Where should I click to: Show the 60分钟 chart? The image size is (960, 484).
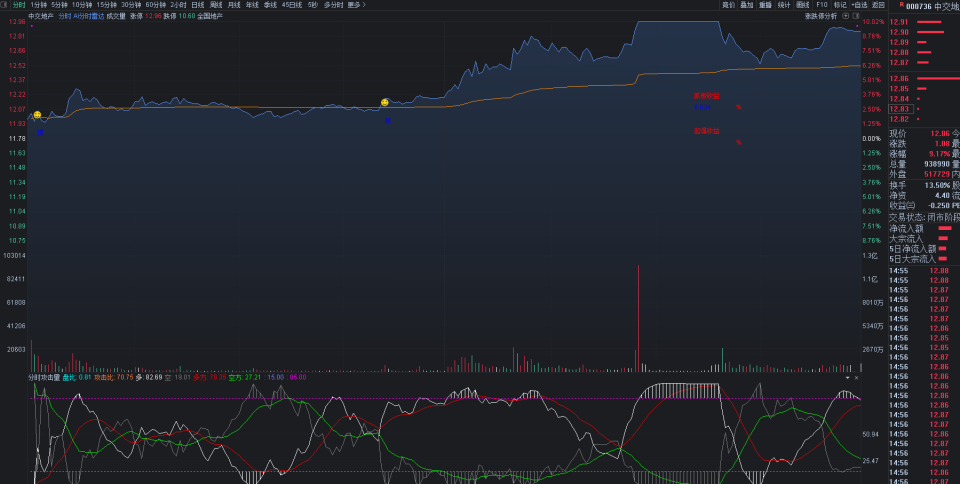point(156,4)
